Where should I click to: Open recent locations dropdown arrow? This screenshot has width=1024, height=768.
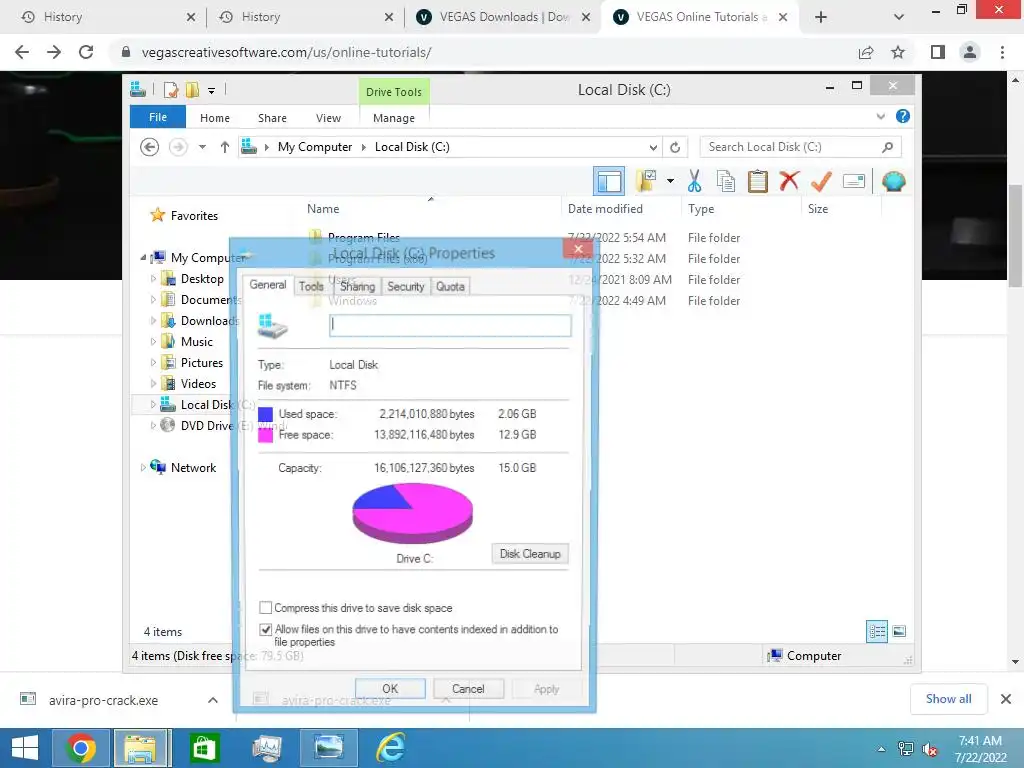(x=202, y=147)
